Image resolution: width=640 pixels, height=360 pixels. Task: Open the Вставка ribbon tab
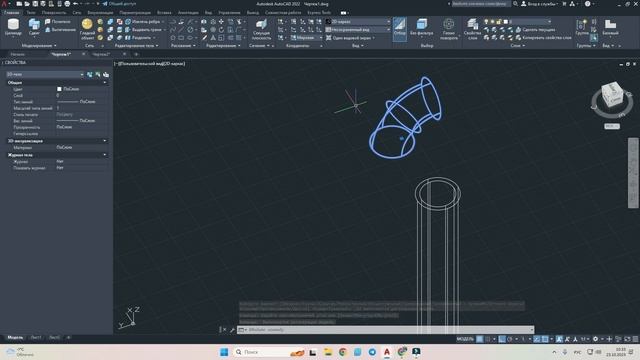point(164,13)
